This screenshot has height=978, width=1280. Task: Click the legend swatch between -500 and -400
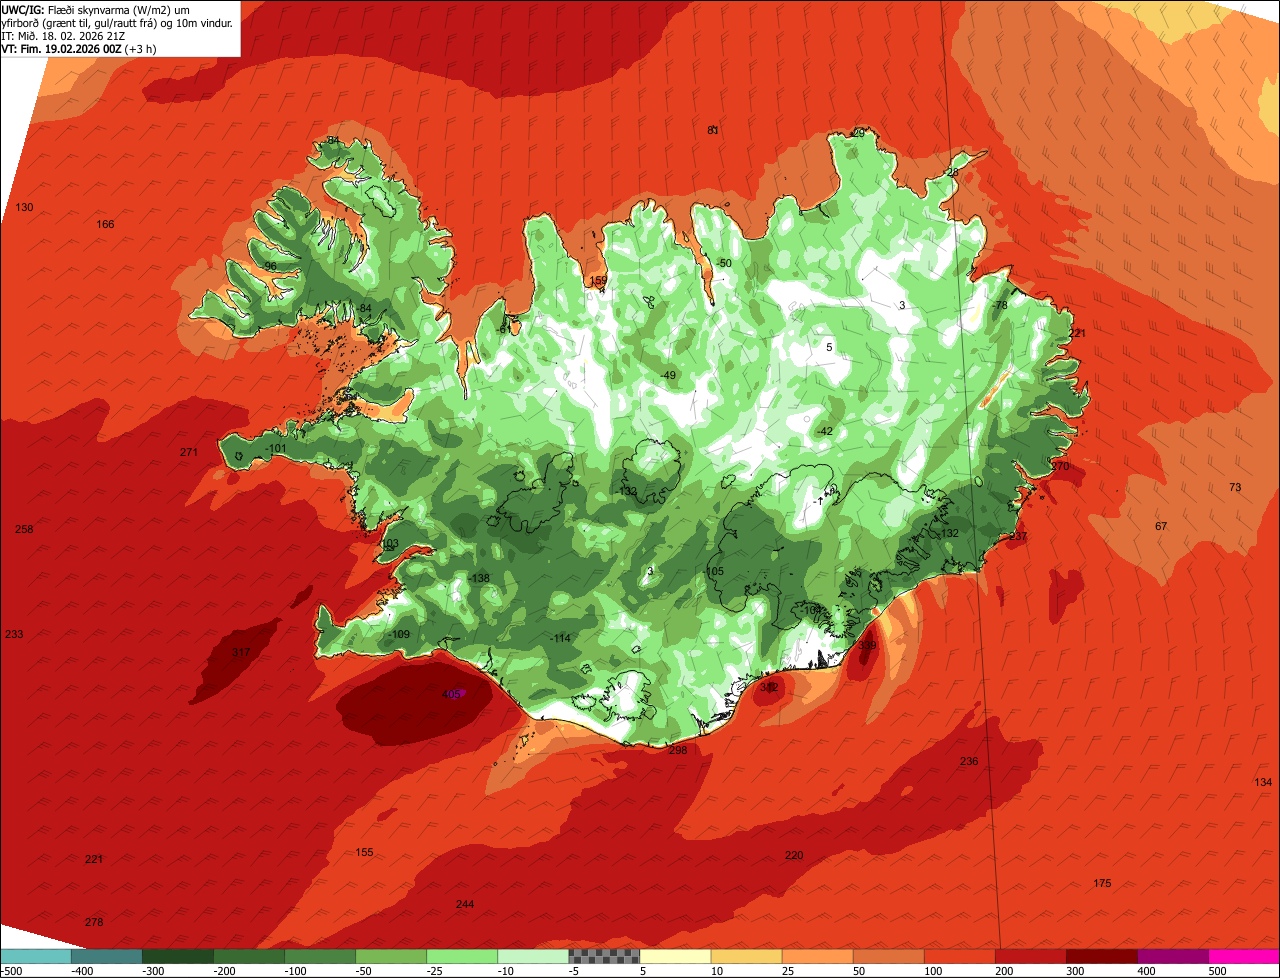[35, 956]
